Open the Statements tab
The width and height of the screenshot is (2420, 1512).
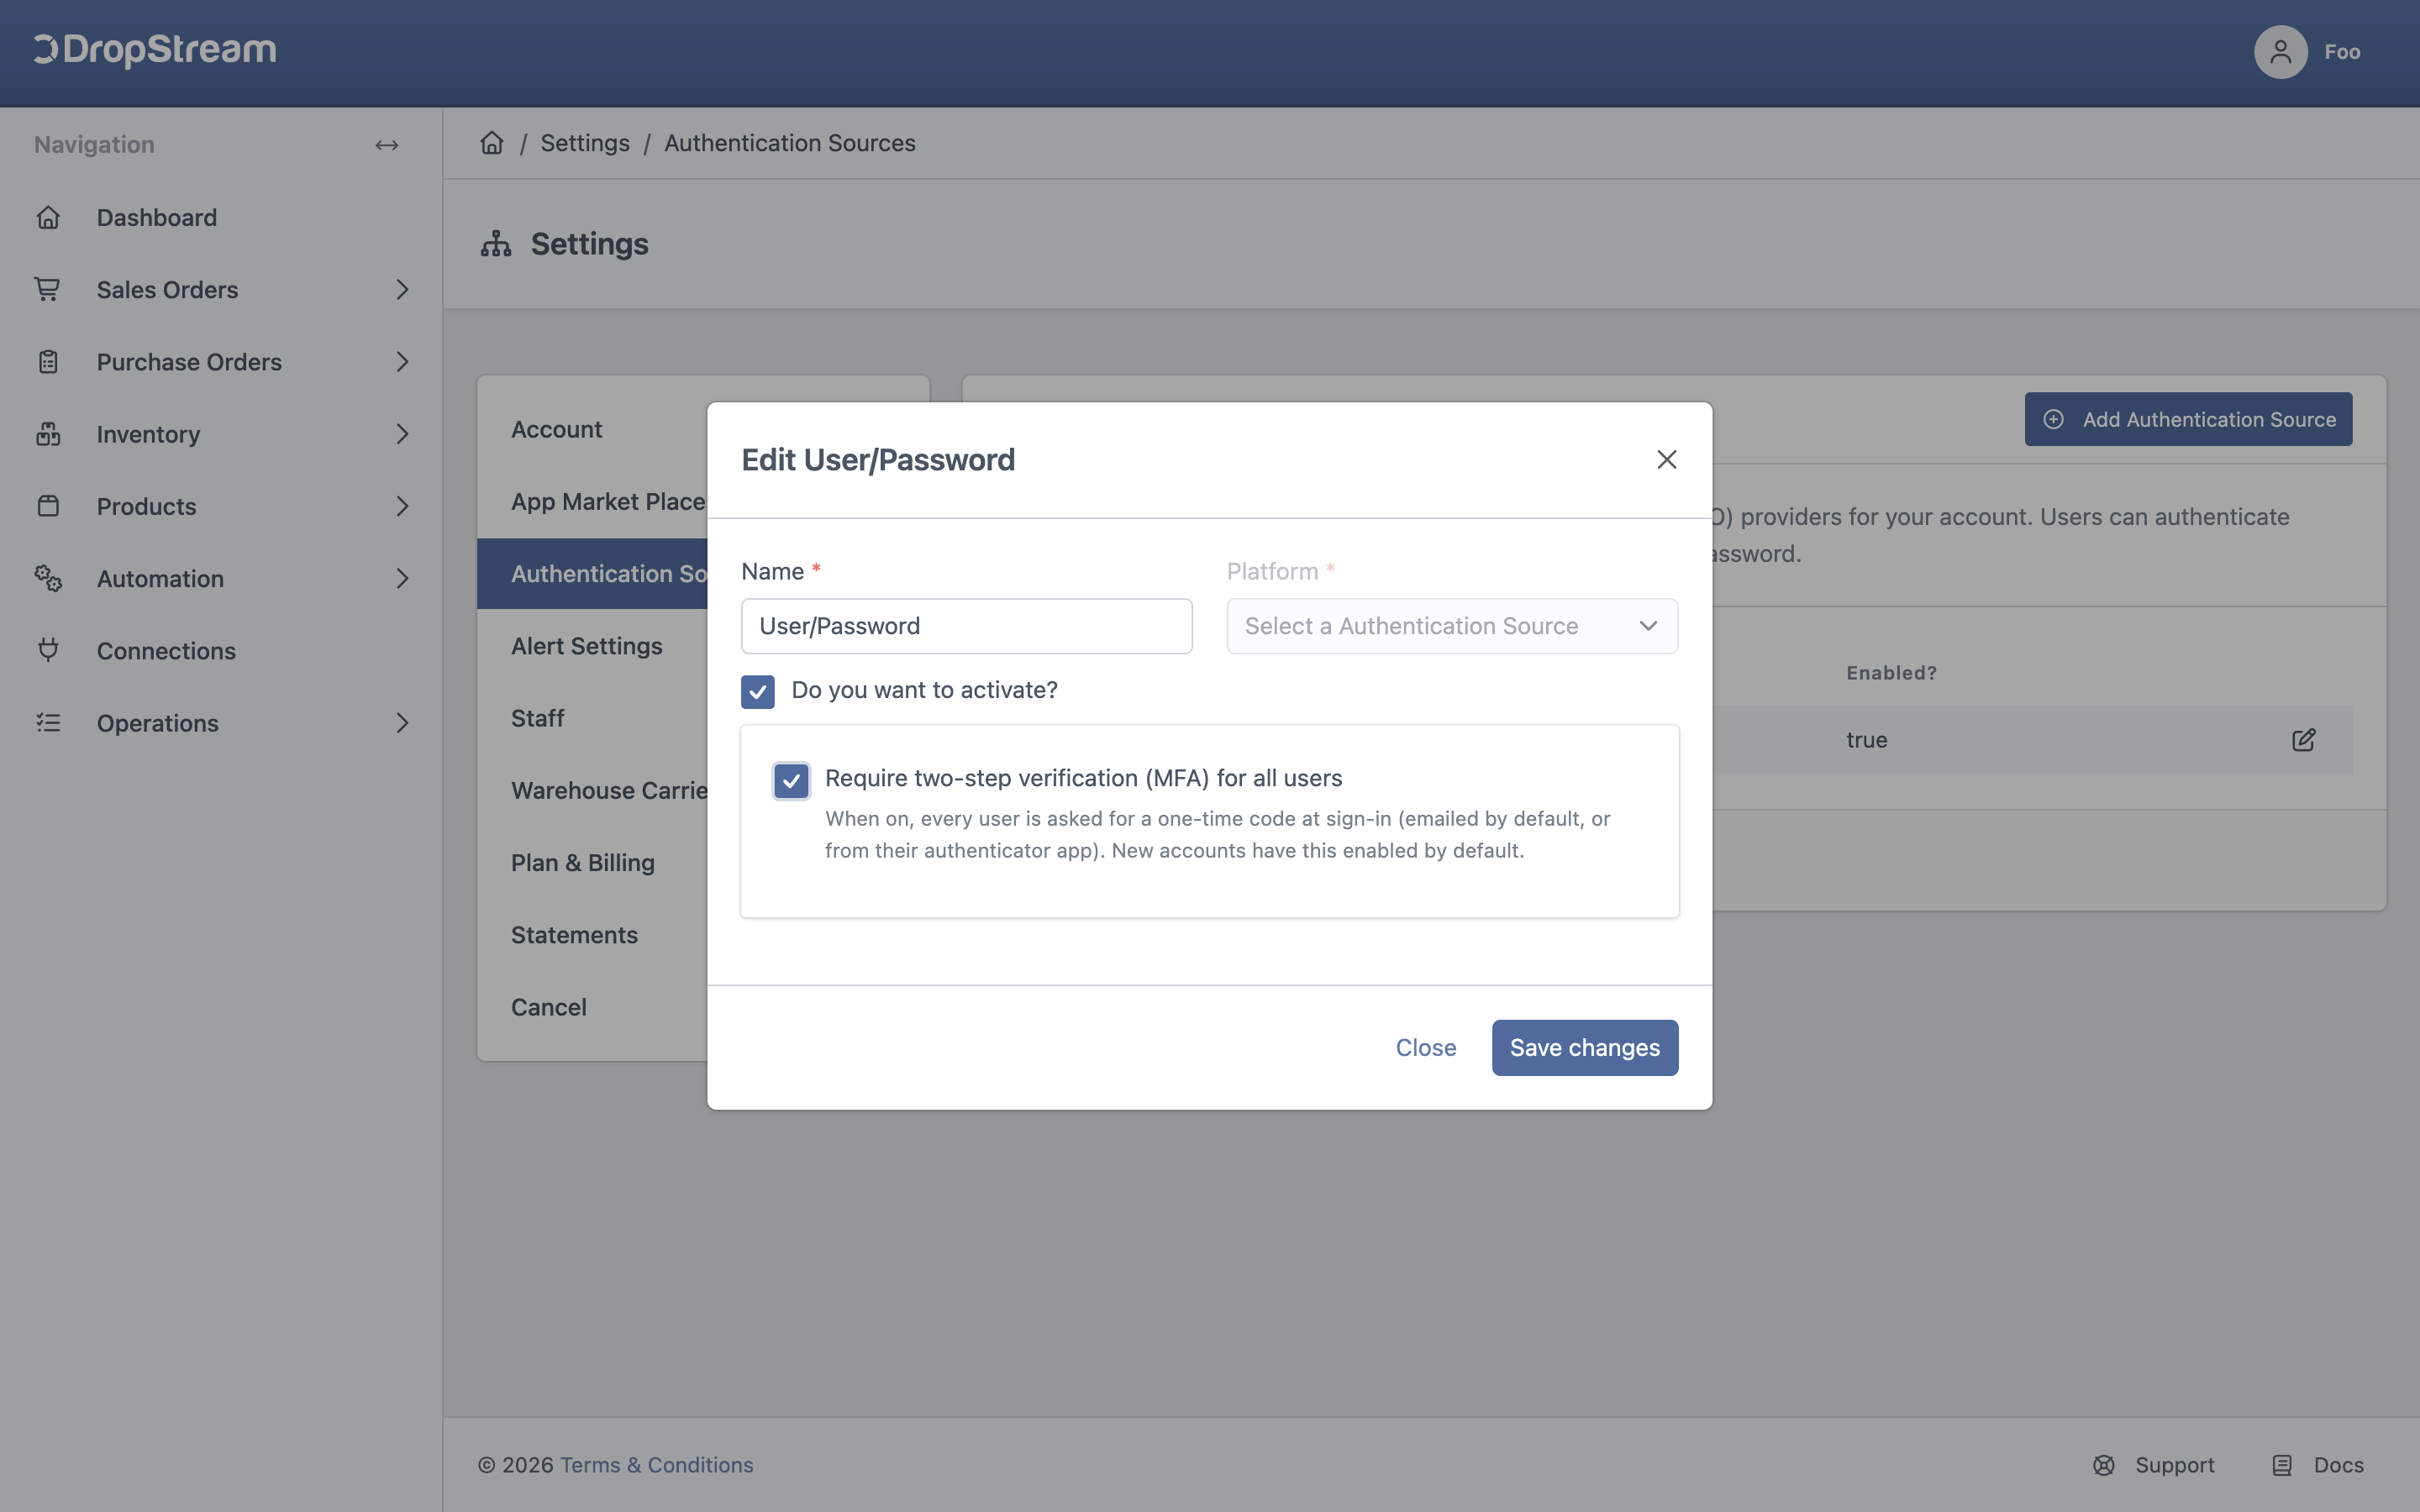pos(592,935)
